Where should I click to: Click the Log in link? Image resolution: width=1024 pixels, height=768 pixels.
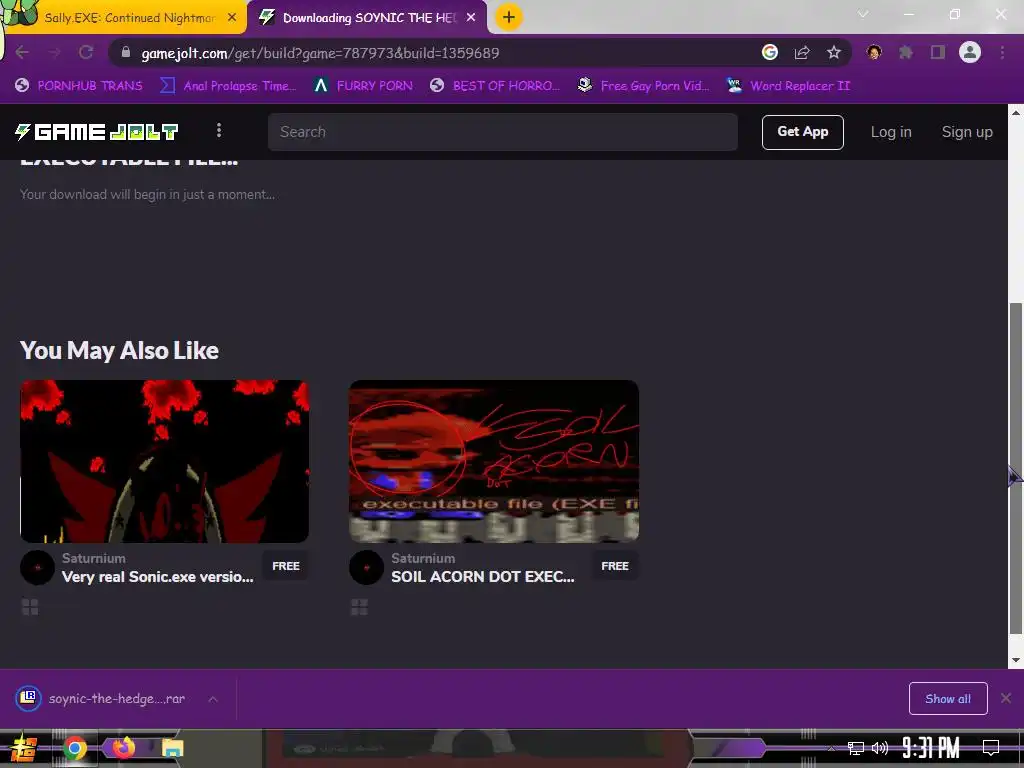click(x=891, y=132)
